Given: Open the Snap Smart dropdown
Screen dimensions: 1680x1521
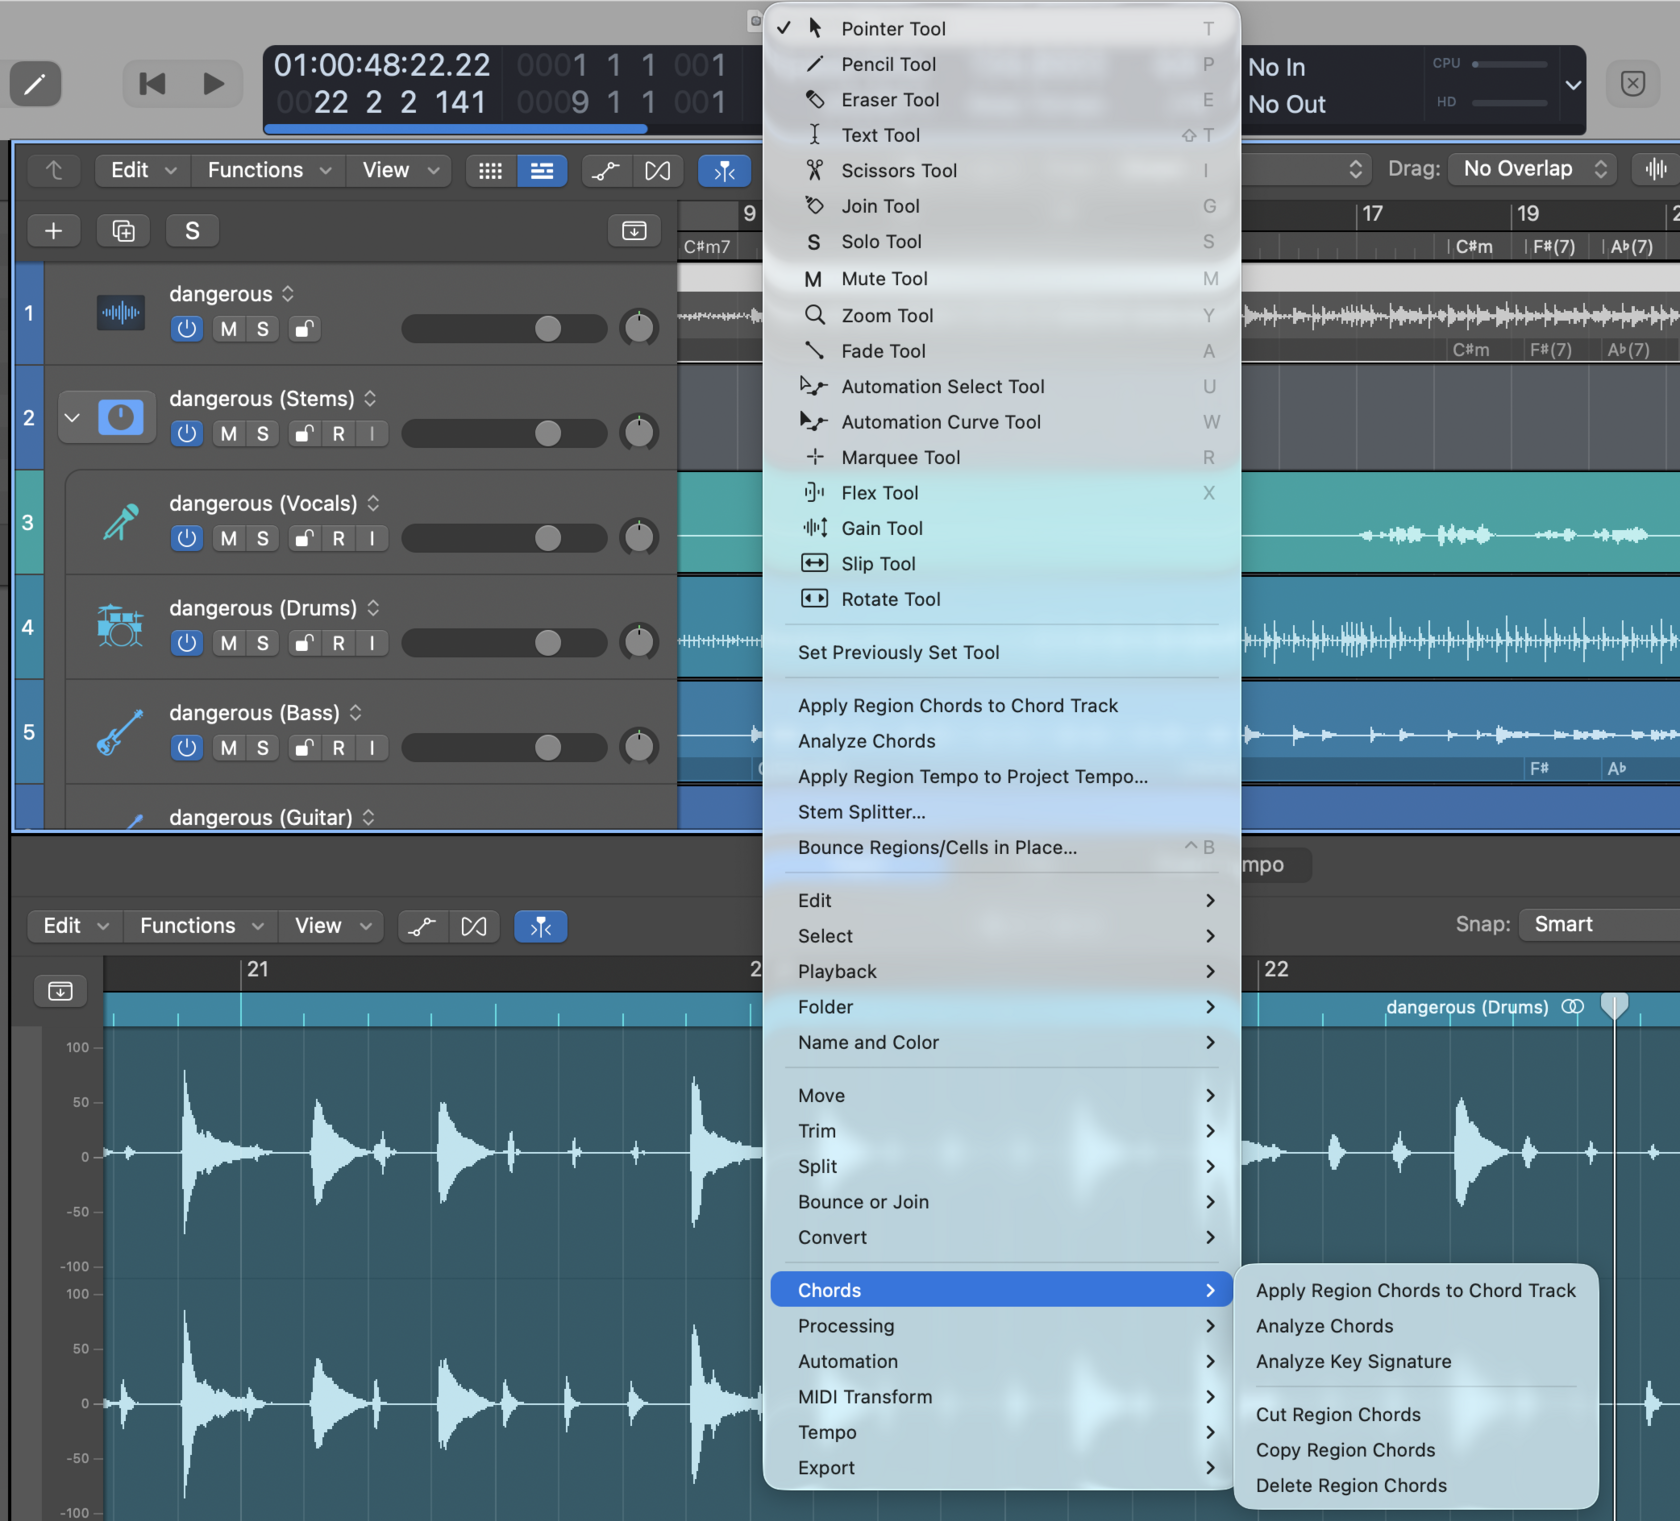Looking at the screenshot, I should click(x=1598, y=925).
